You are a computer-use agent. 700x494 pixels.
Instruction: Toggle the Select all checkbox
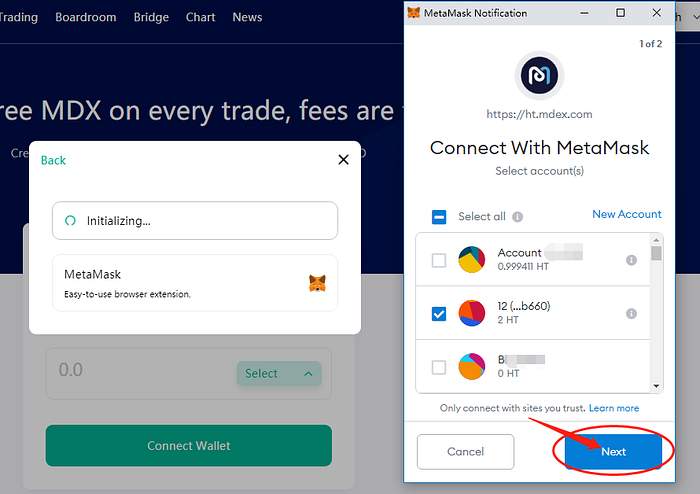click(439, 217)
